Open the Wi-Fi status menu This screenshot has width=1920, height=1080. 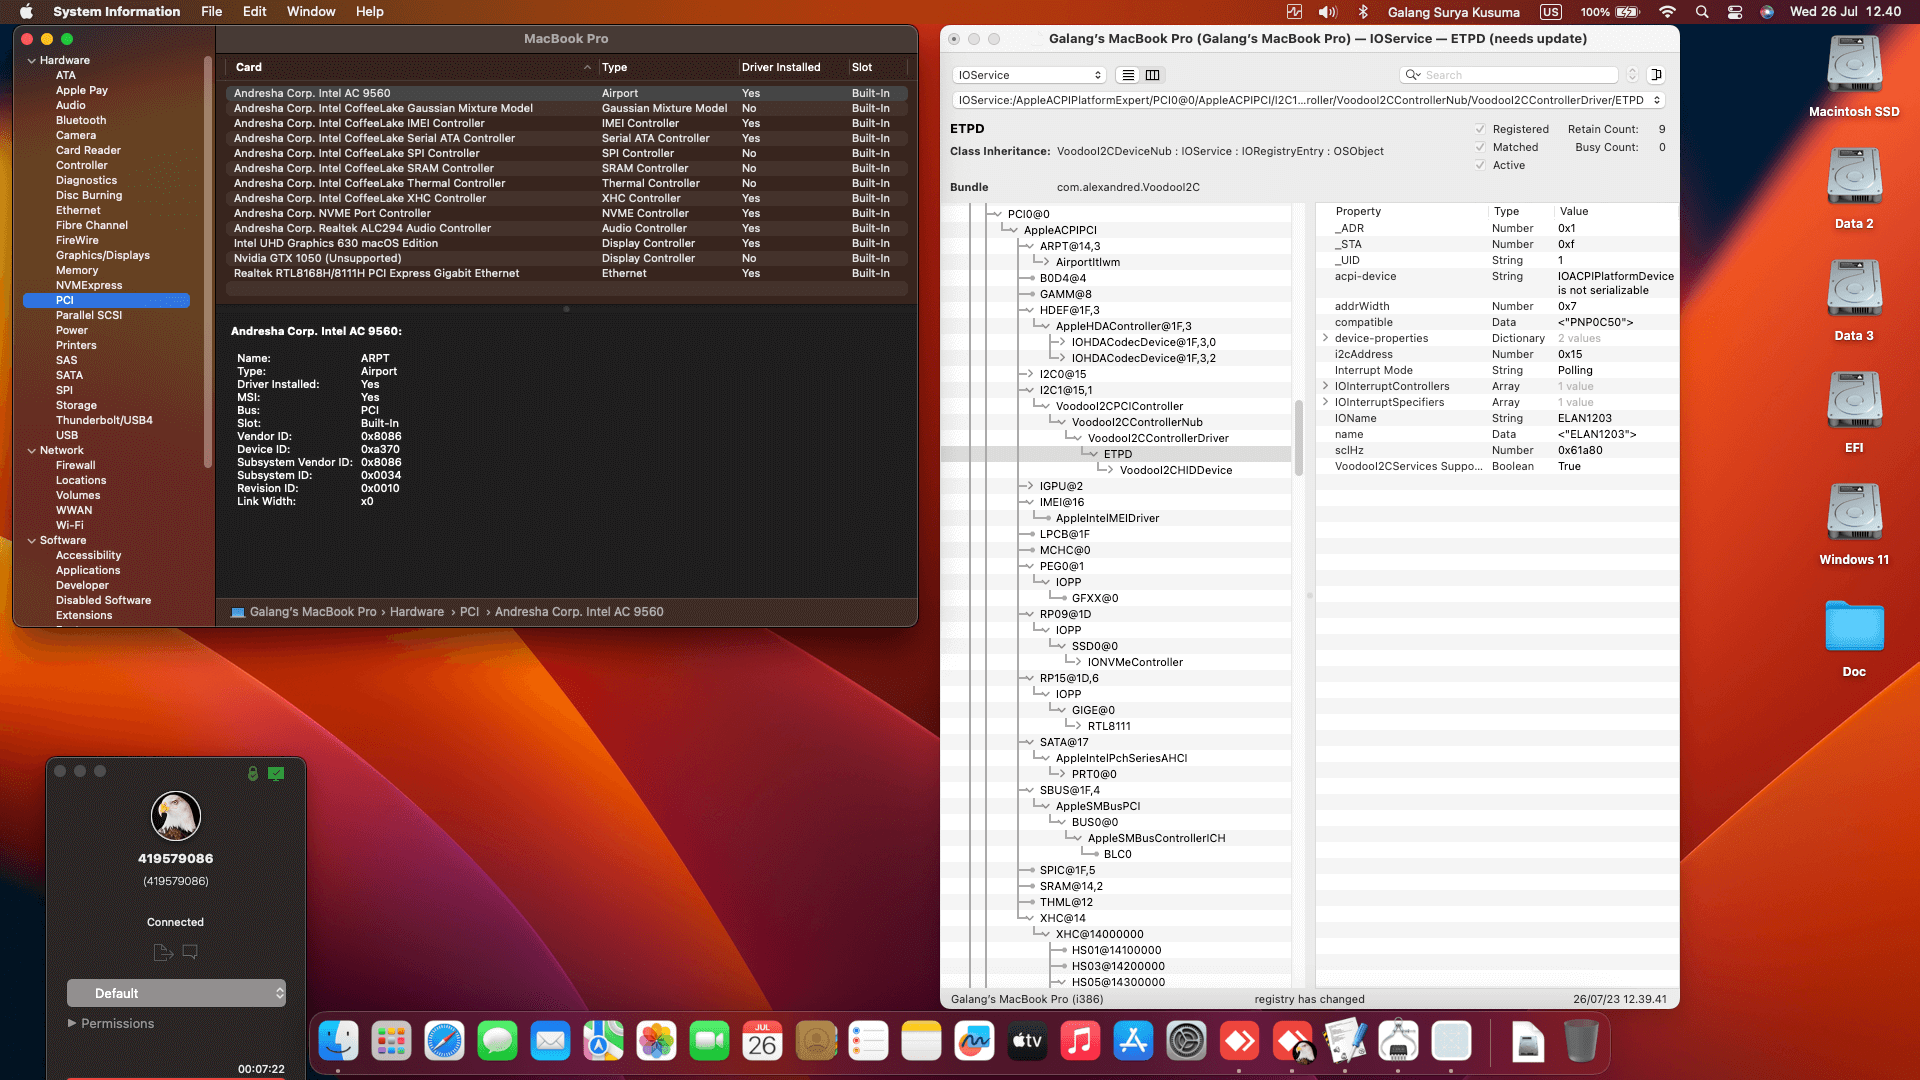[x=1667, y=12]
